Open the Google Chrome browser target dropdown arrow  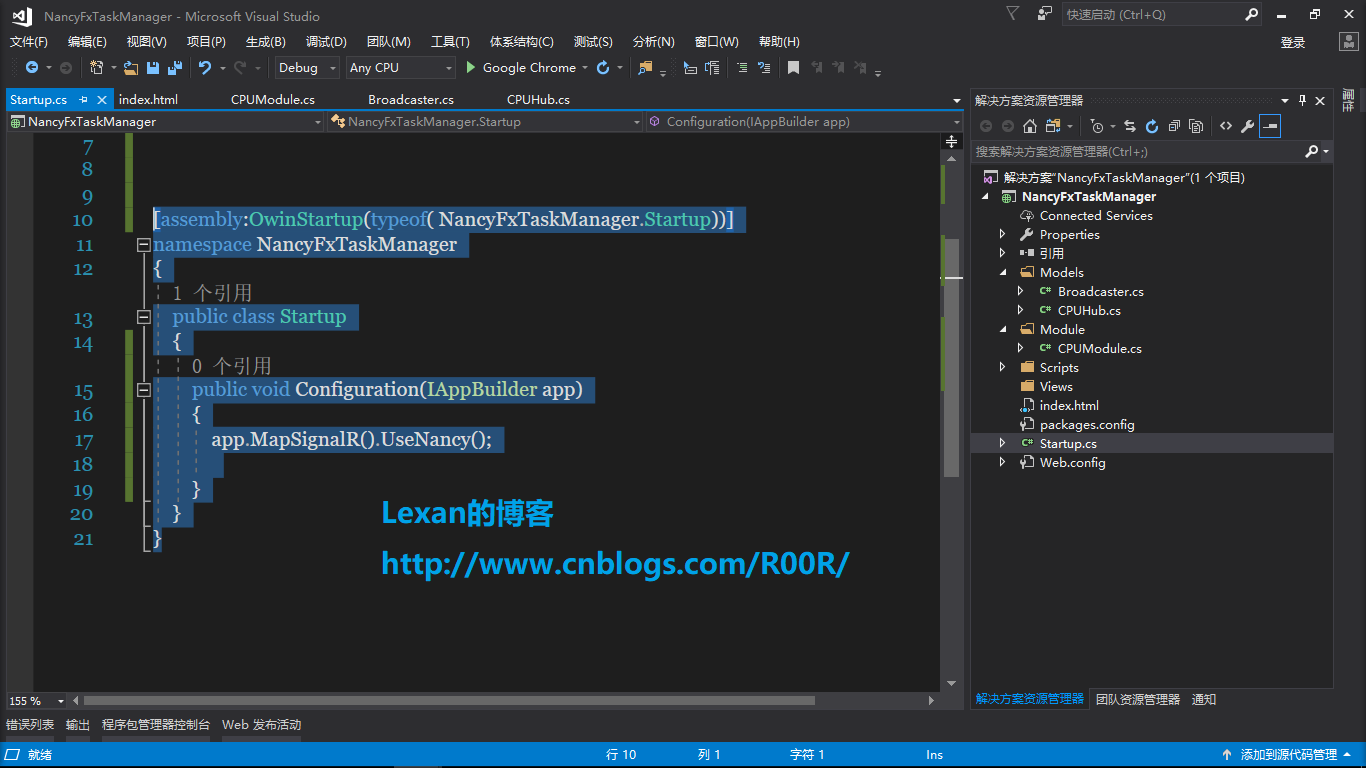click(x=585, y=68)
